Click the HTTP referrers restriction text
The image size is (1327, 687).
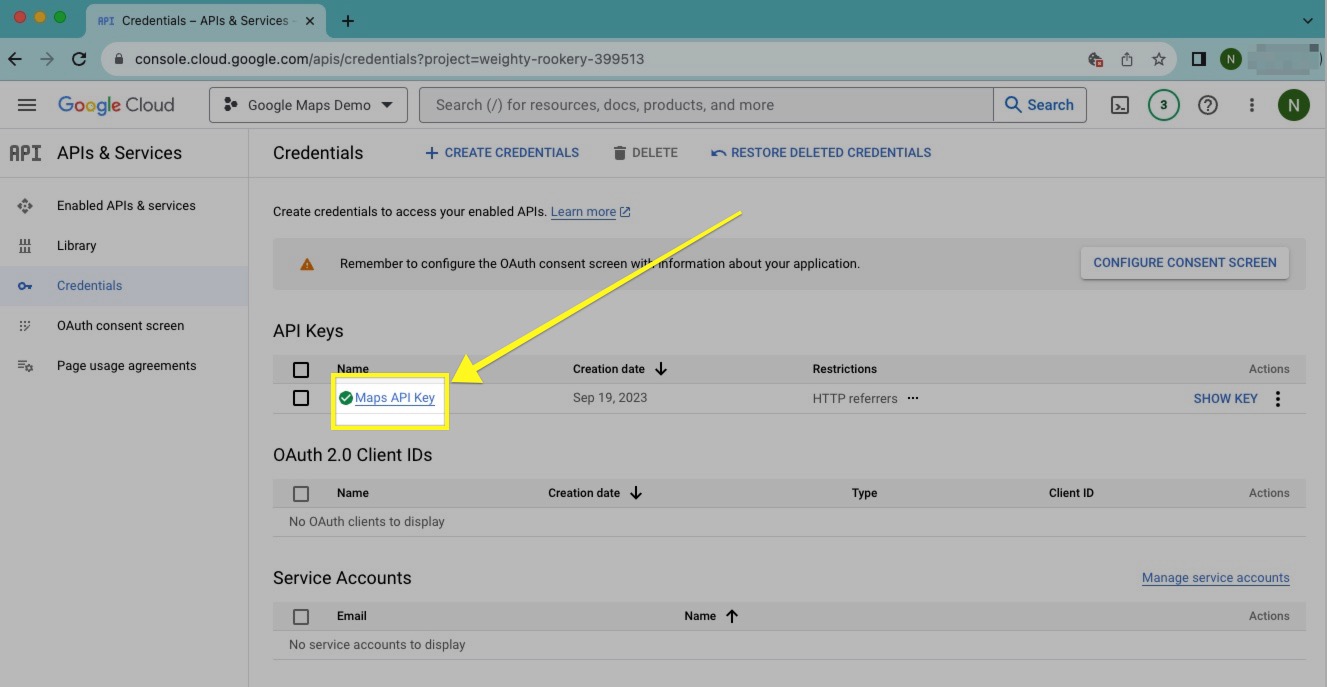pos(855,398)
